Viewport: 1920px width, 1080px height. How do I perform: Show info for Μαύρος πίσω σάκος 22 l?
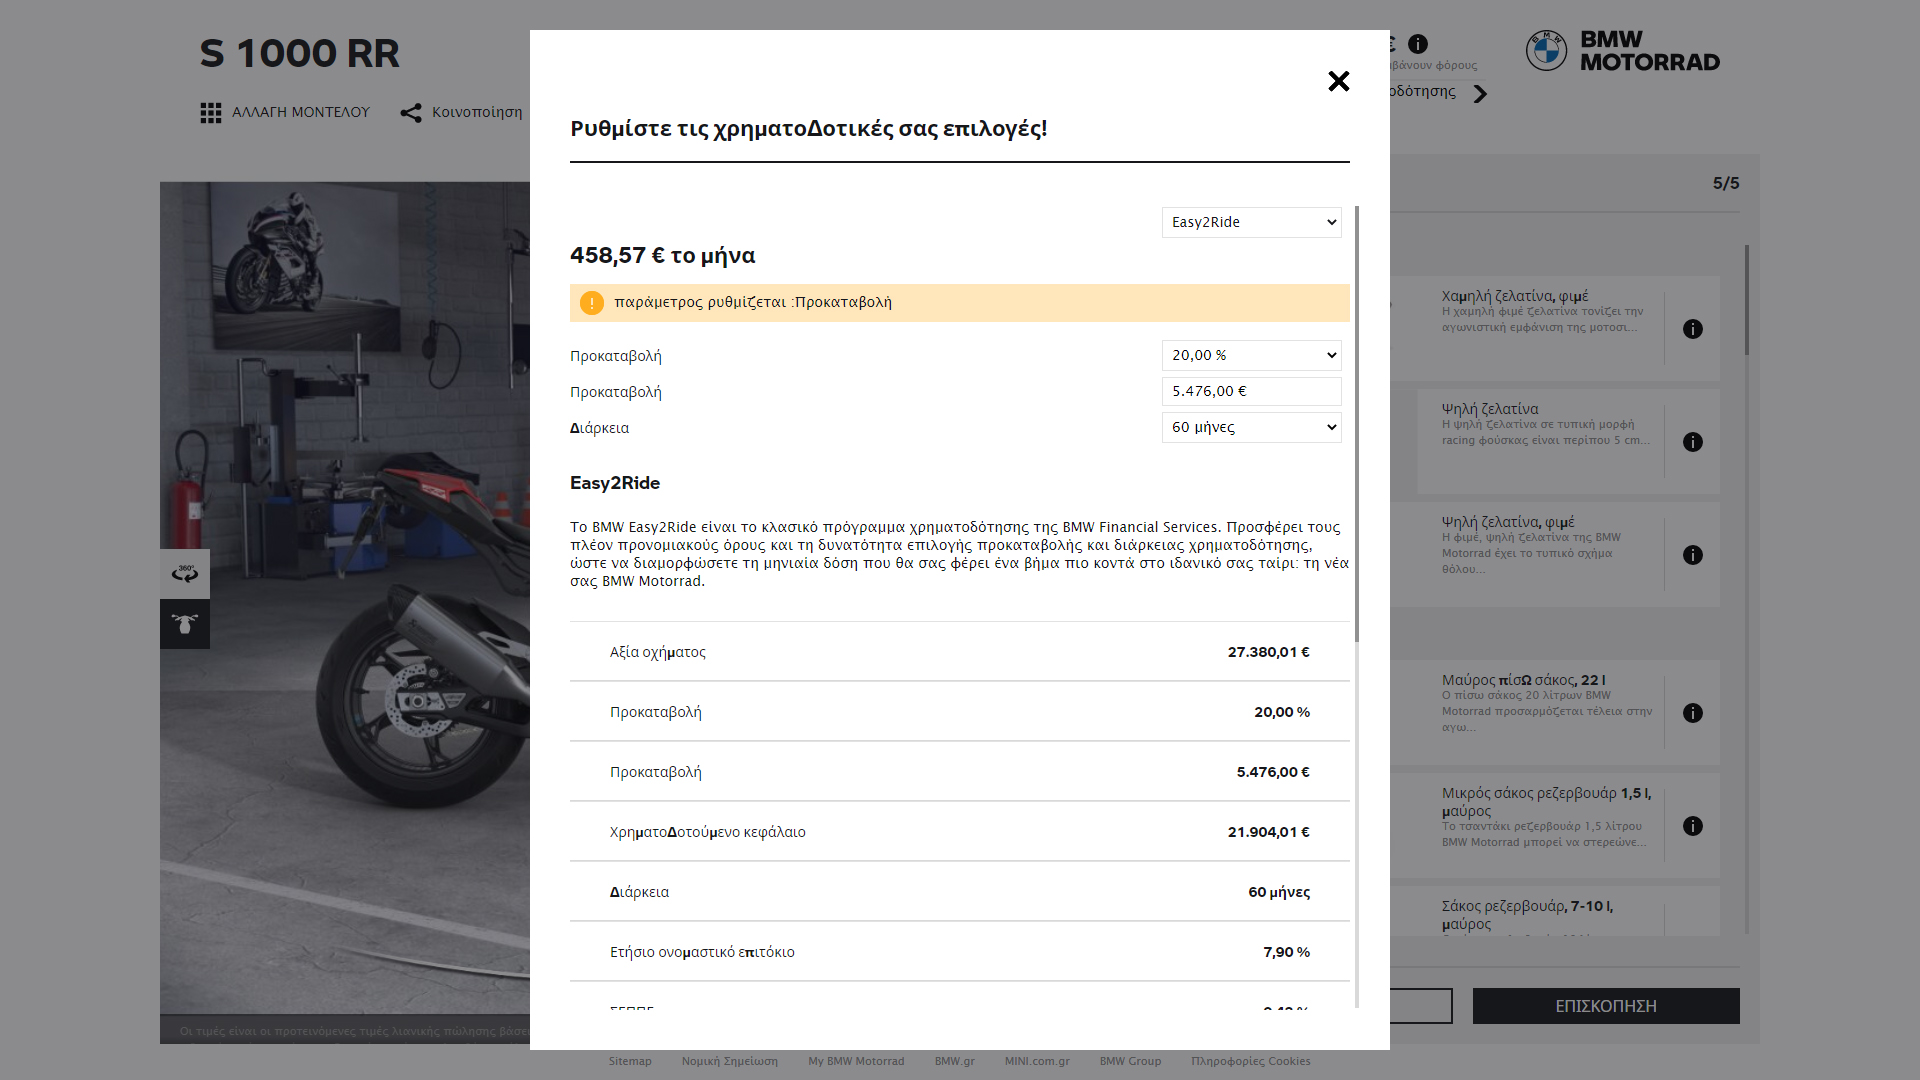1693,713
